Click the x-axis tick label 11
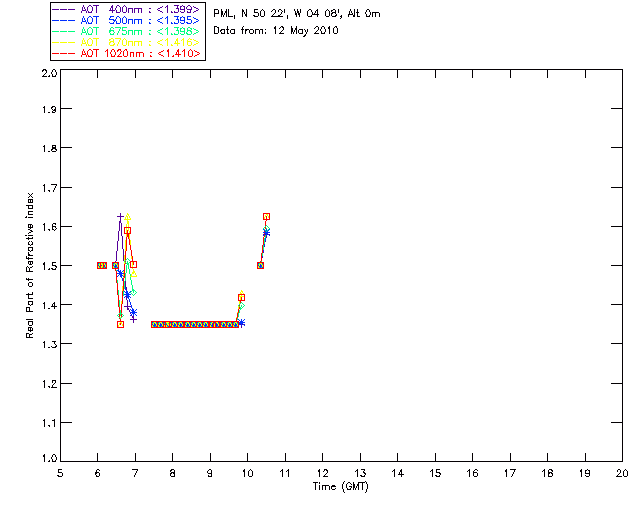The width and height of the screenshot is (640, 512). [x=285, y=473]
